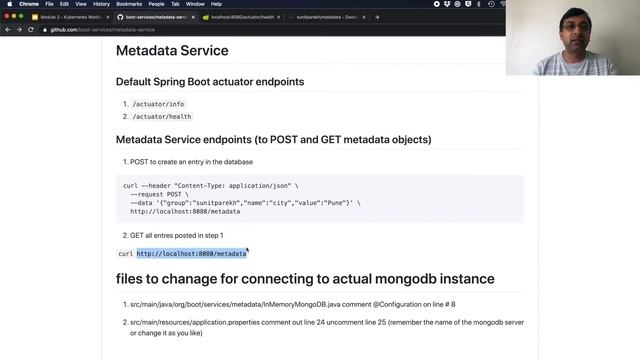Open the Edit menu
Screen dimensions: 640x360
(x=64, y=4)
